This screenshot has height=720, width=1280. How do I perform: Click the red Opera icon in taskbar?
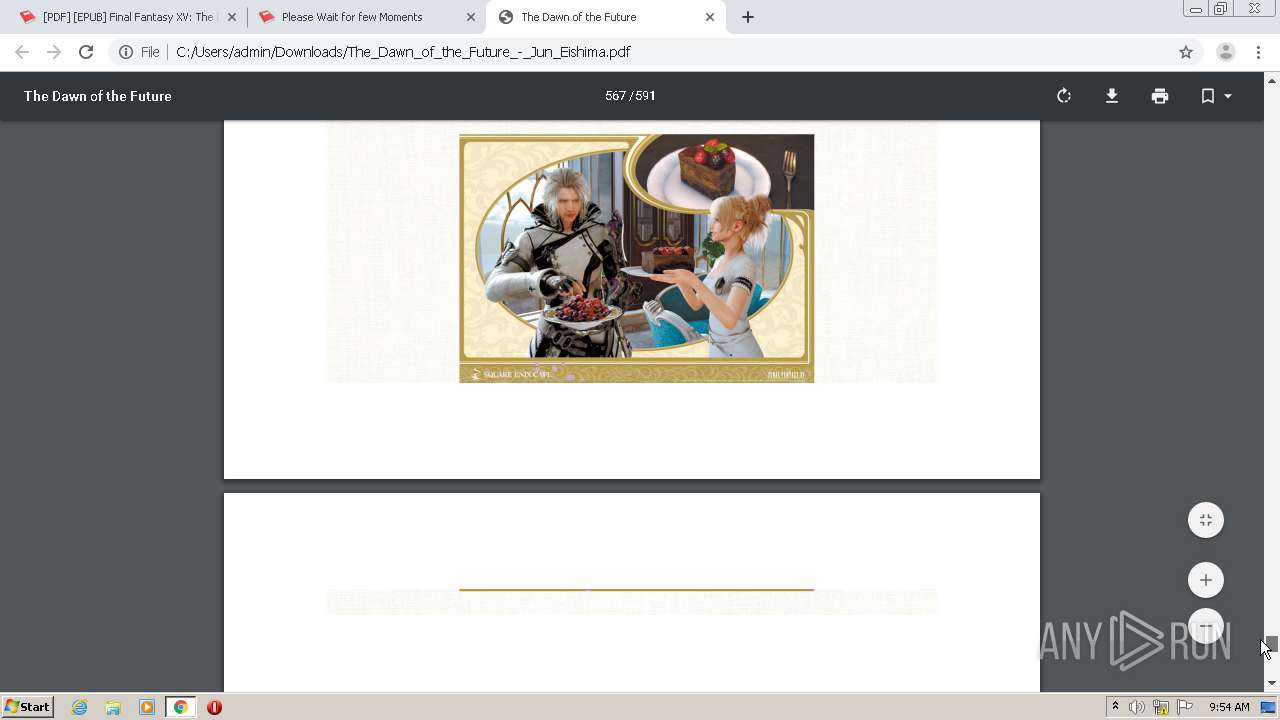[x=214, y=707]
